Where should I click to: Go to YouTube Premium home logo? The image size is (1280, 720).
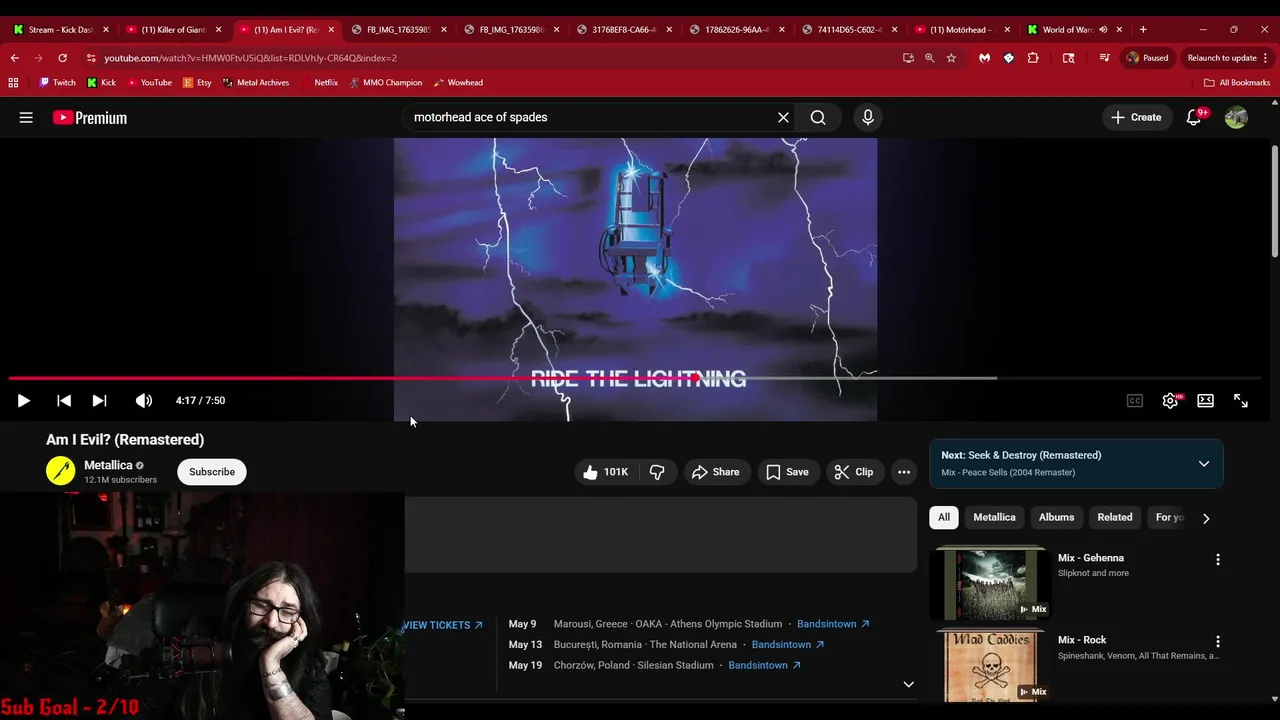(90, 117)
